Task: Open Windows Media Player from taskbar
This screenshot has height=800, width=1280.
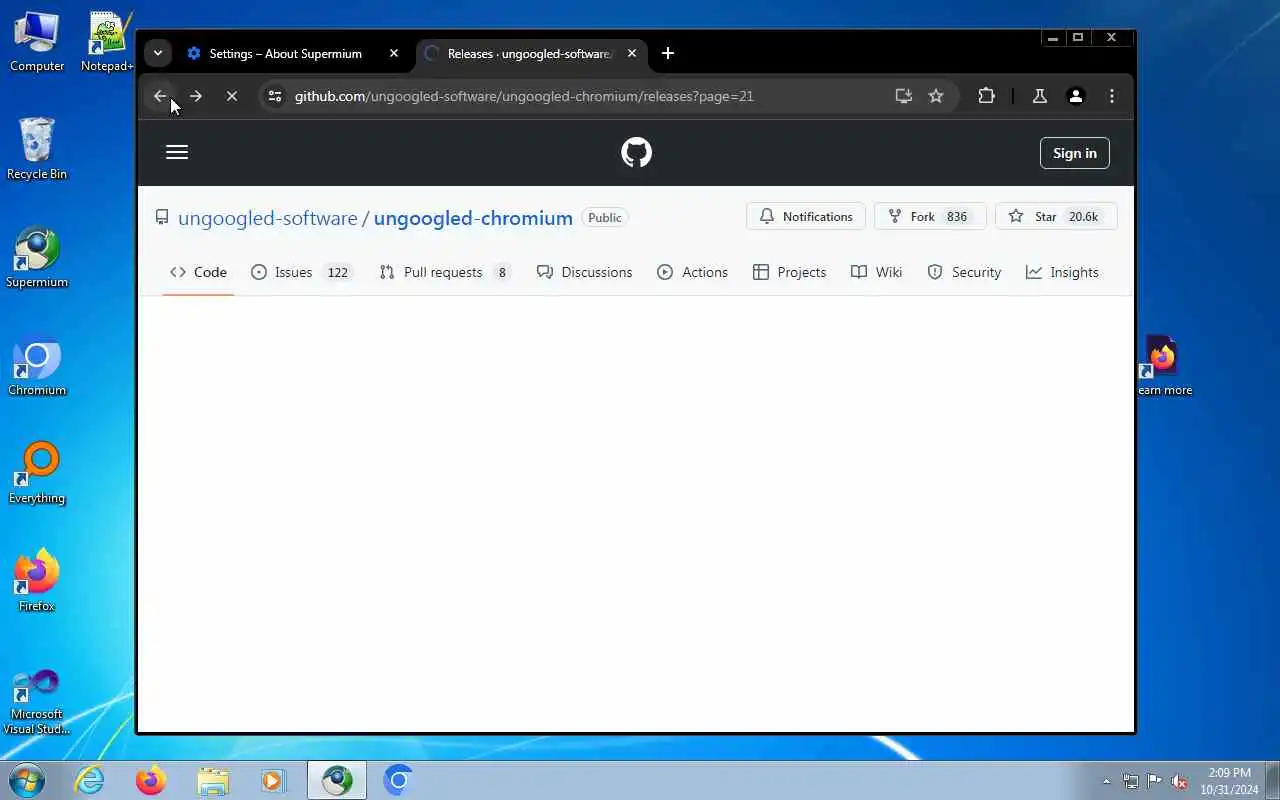Action: point(274,780)
